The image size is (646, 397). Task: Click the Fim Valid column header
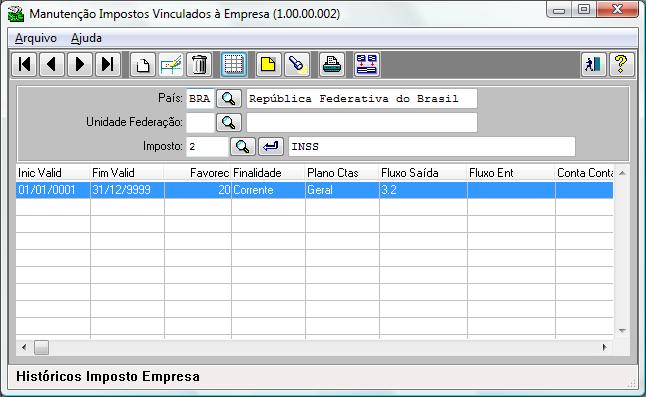127,173
